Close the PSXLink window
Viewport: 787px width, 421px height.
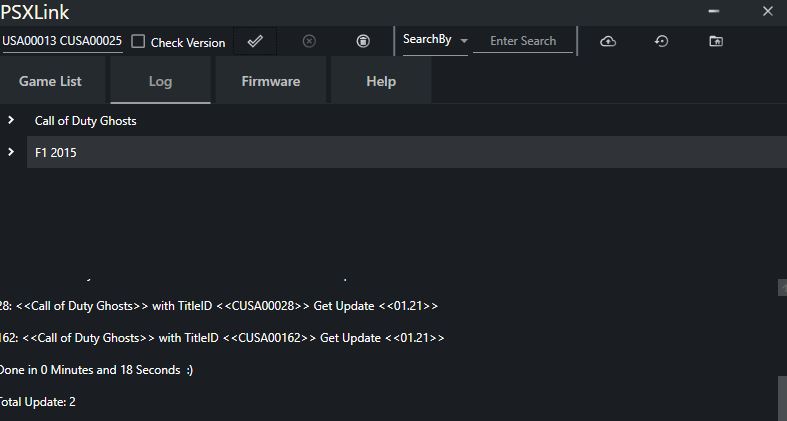pyautogui.click(x=767, y=11)
